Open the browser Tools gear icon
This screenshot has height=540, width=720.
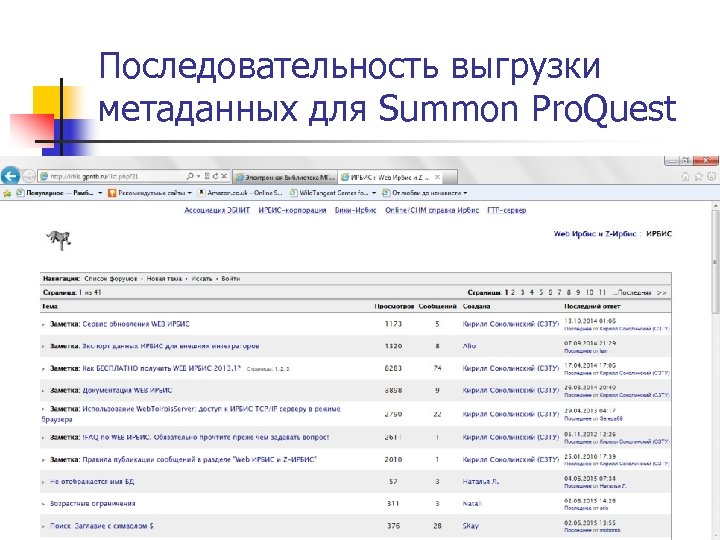[x=711, y=176]
